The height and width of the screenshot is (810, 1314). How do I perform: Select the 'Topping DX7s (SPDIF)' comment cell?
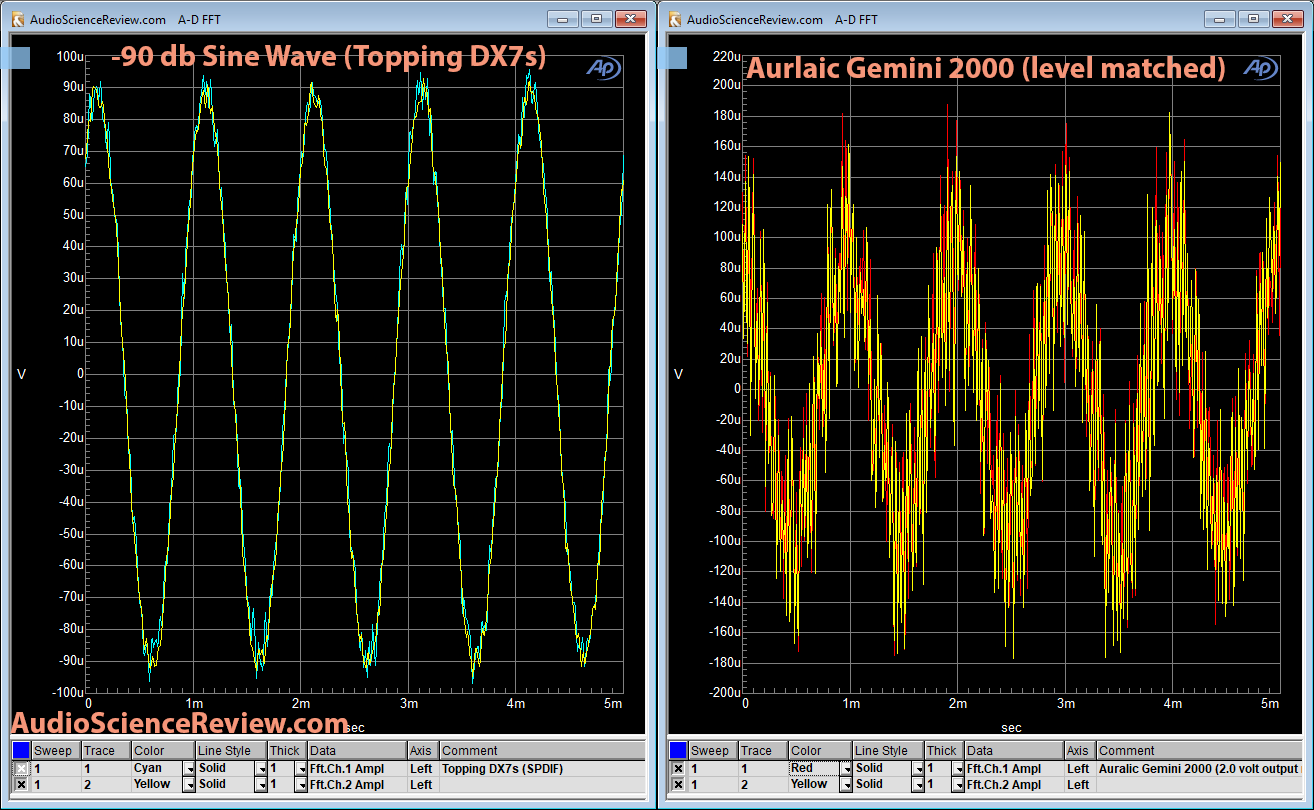pos(542,768)
